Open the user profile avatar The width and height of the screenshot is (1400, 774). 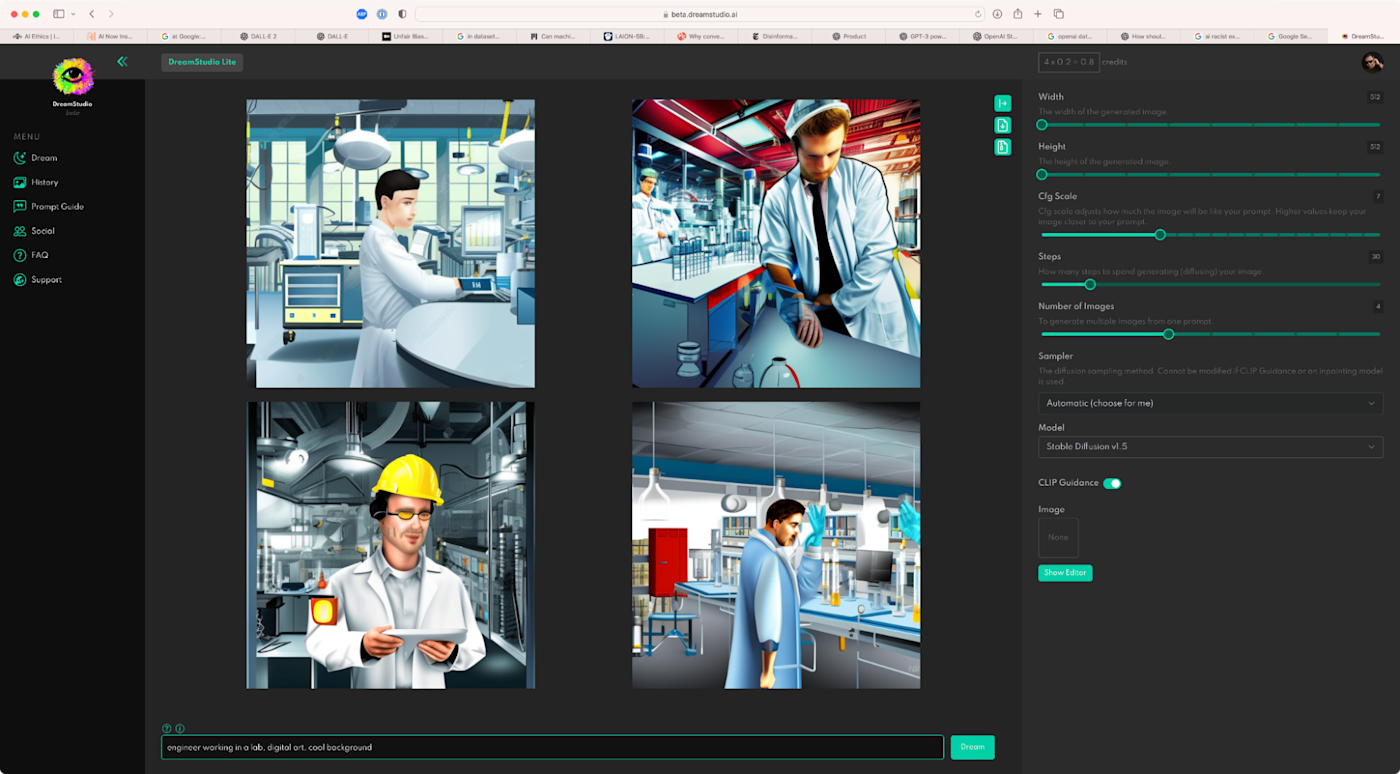coord(1372,62)
